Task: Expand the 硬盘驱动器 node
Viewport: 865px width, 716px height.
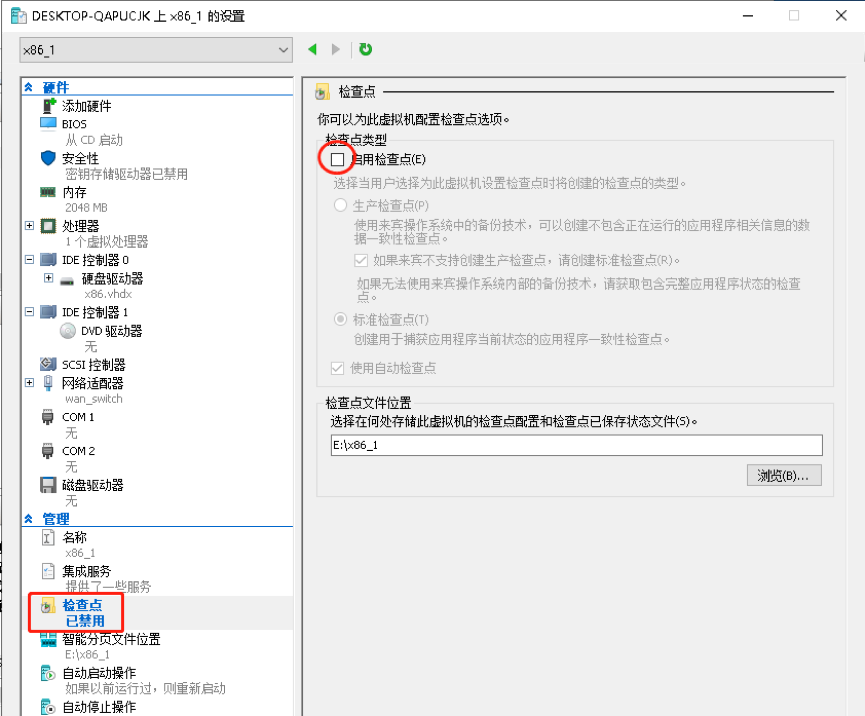Action: 49,277
